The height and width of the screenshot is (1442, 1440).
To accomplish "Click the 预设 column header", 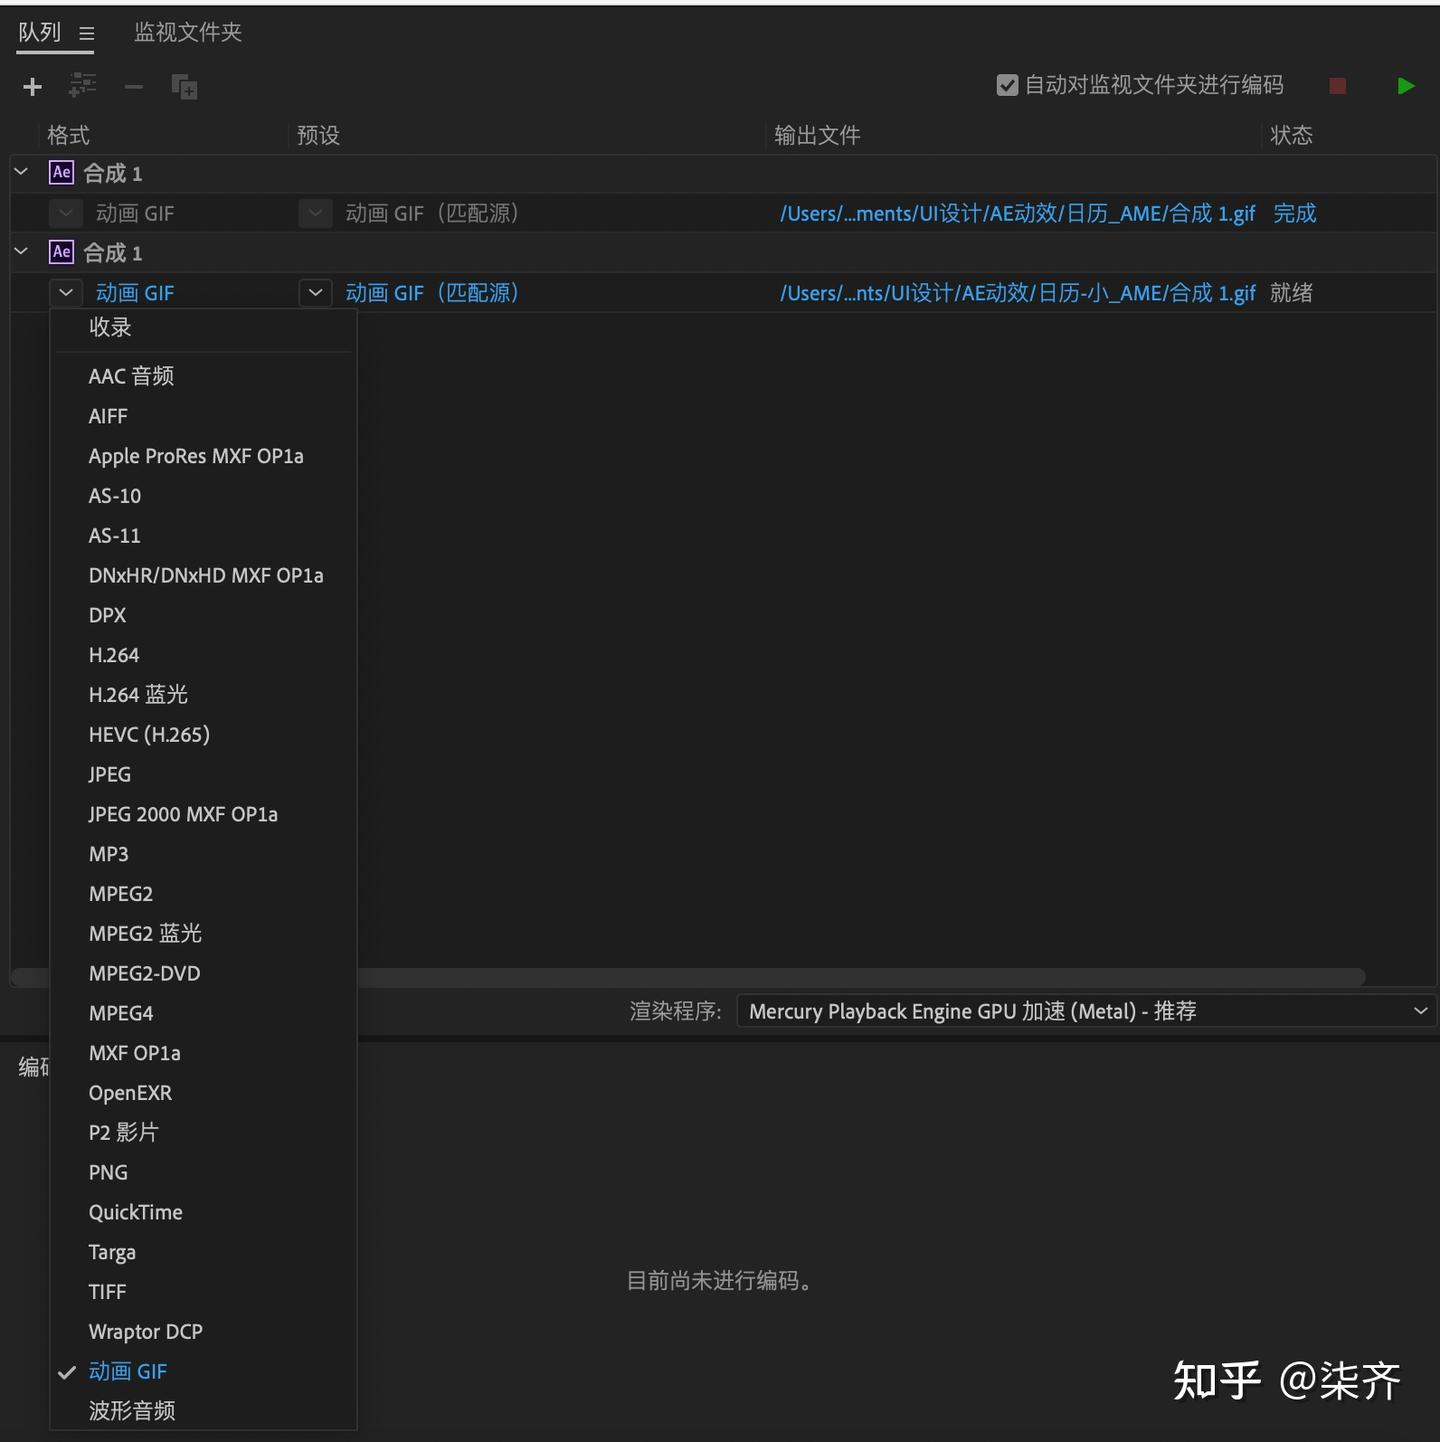I will 318,135.
